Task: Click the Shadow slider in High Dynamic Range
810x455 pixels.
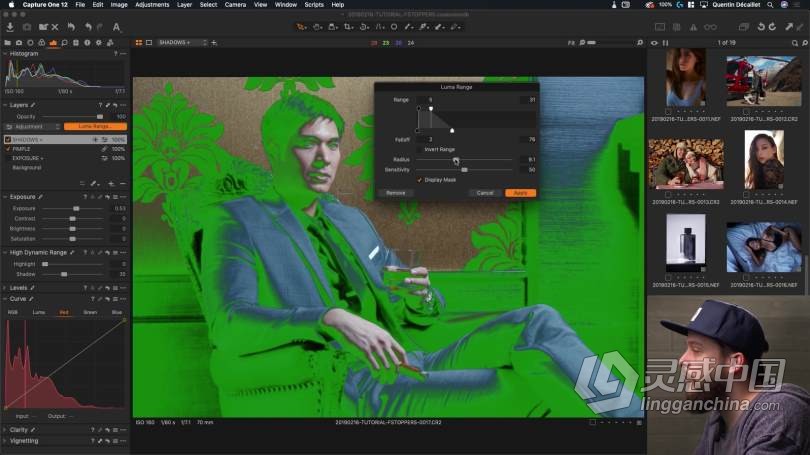Action: click(x=73, y=274)
